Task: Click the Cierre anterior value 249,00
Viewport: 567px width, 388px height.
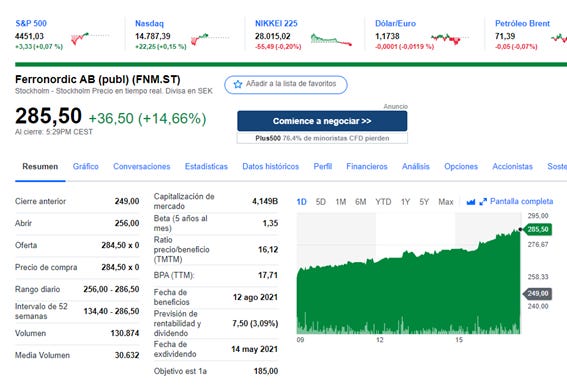Action: point(127,201)
